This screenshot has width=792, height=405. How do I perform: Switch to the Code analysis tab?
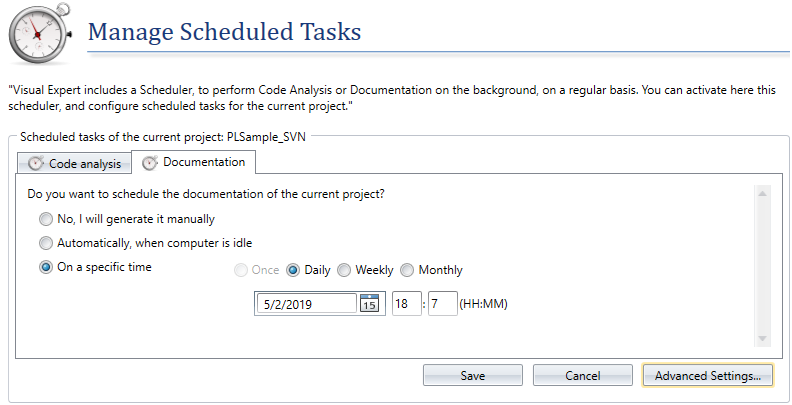pos(74,163)
